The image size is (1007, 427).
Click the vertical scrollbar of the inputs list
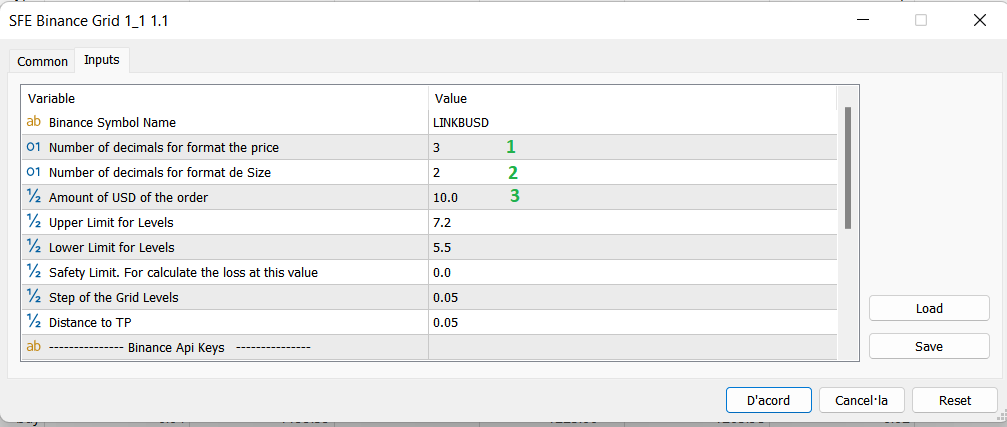[x=848, y=168]
